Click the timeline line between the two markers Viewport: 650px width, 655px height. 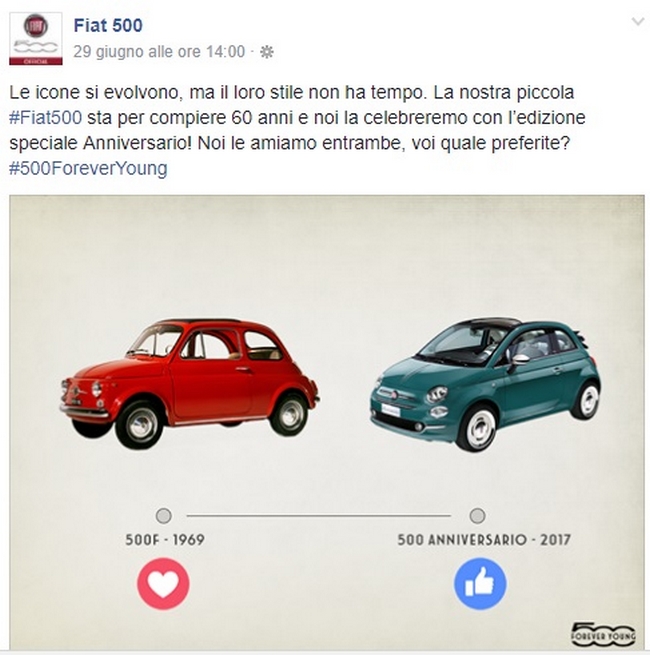(319, 516)
